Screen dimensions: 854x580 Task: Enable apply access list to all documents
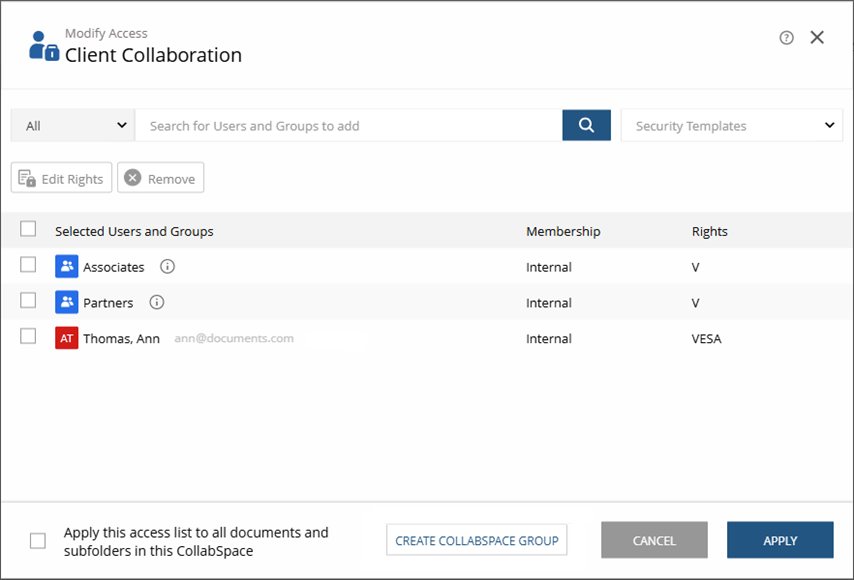(37, 540)
